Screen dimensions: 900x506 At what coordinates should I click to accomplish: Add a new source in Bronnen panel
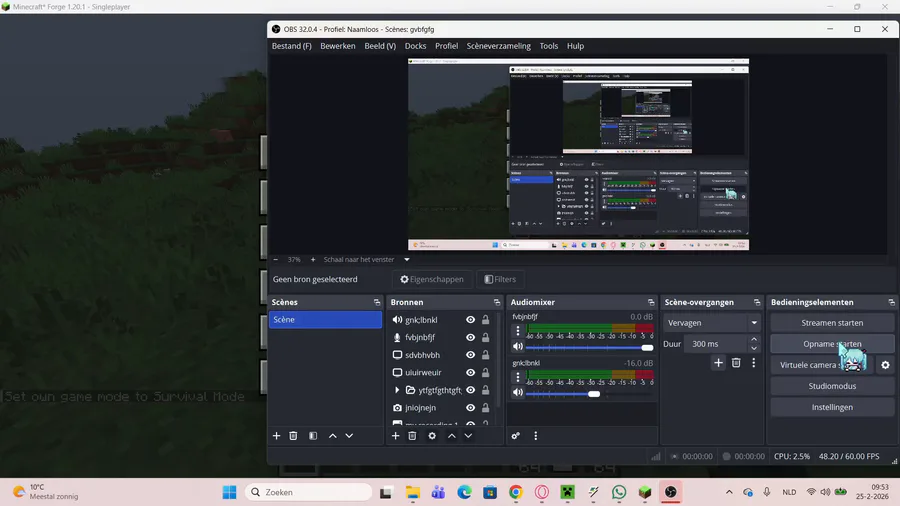click(395, 436)
